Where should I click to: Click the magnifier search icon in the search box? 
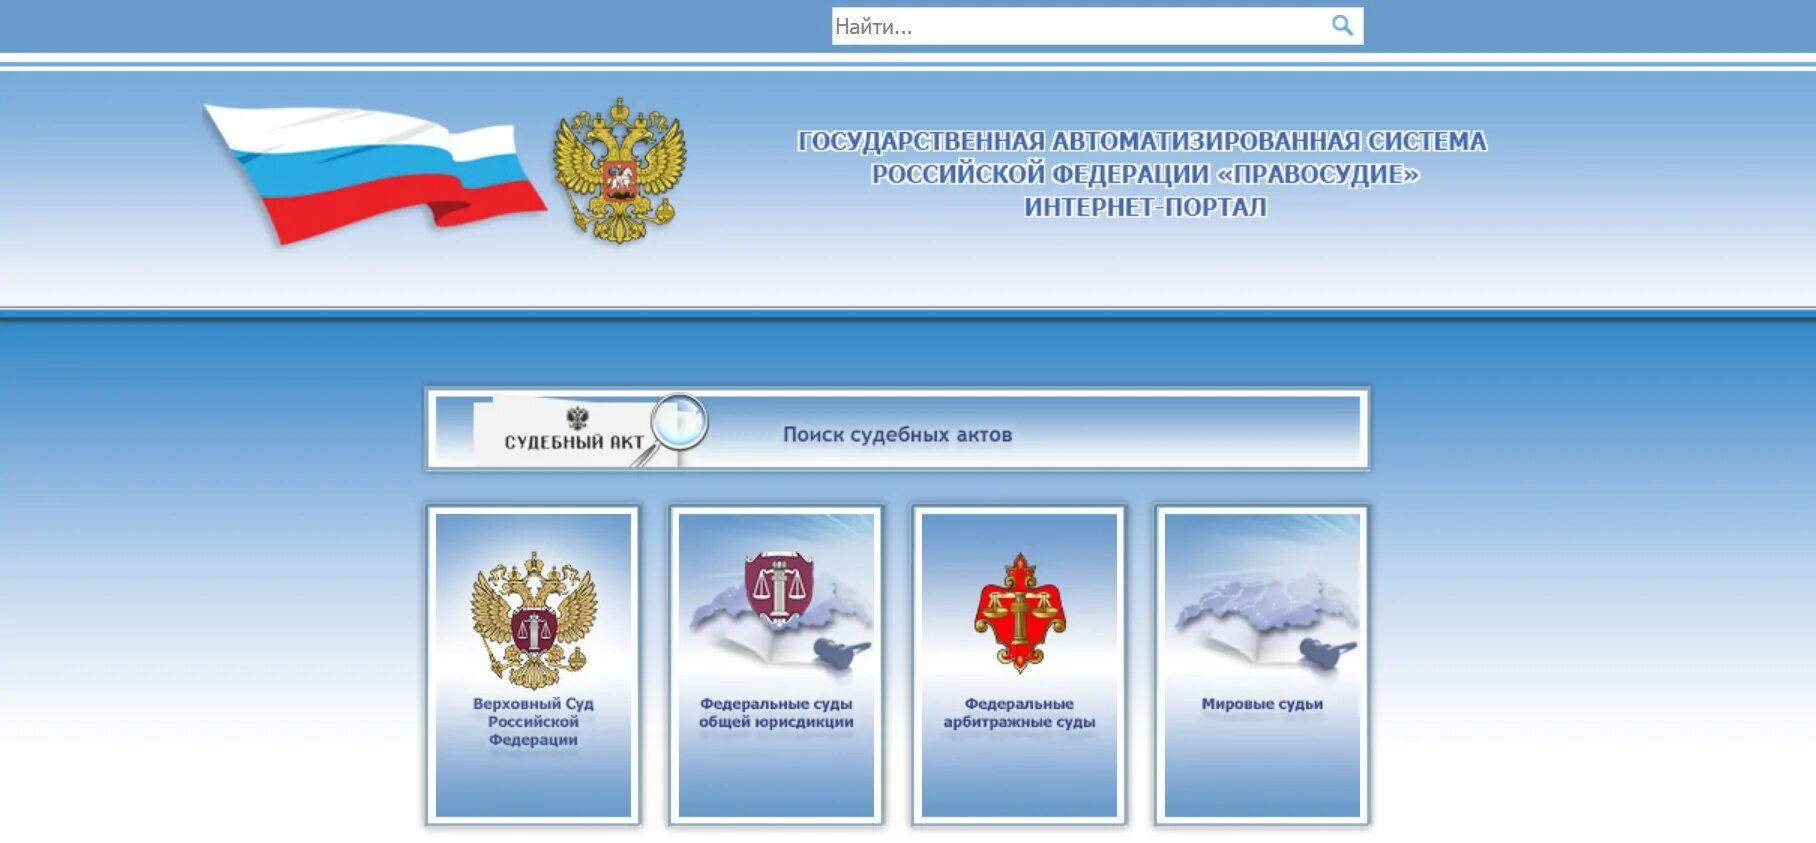(1342, 26)
